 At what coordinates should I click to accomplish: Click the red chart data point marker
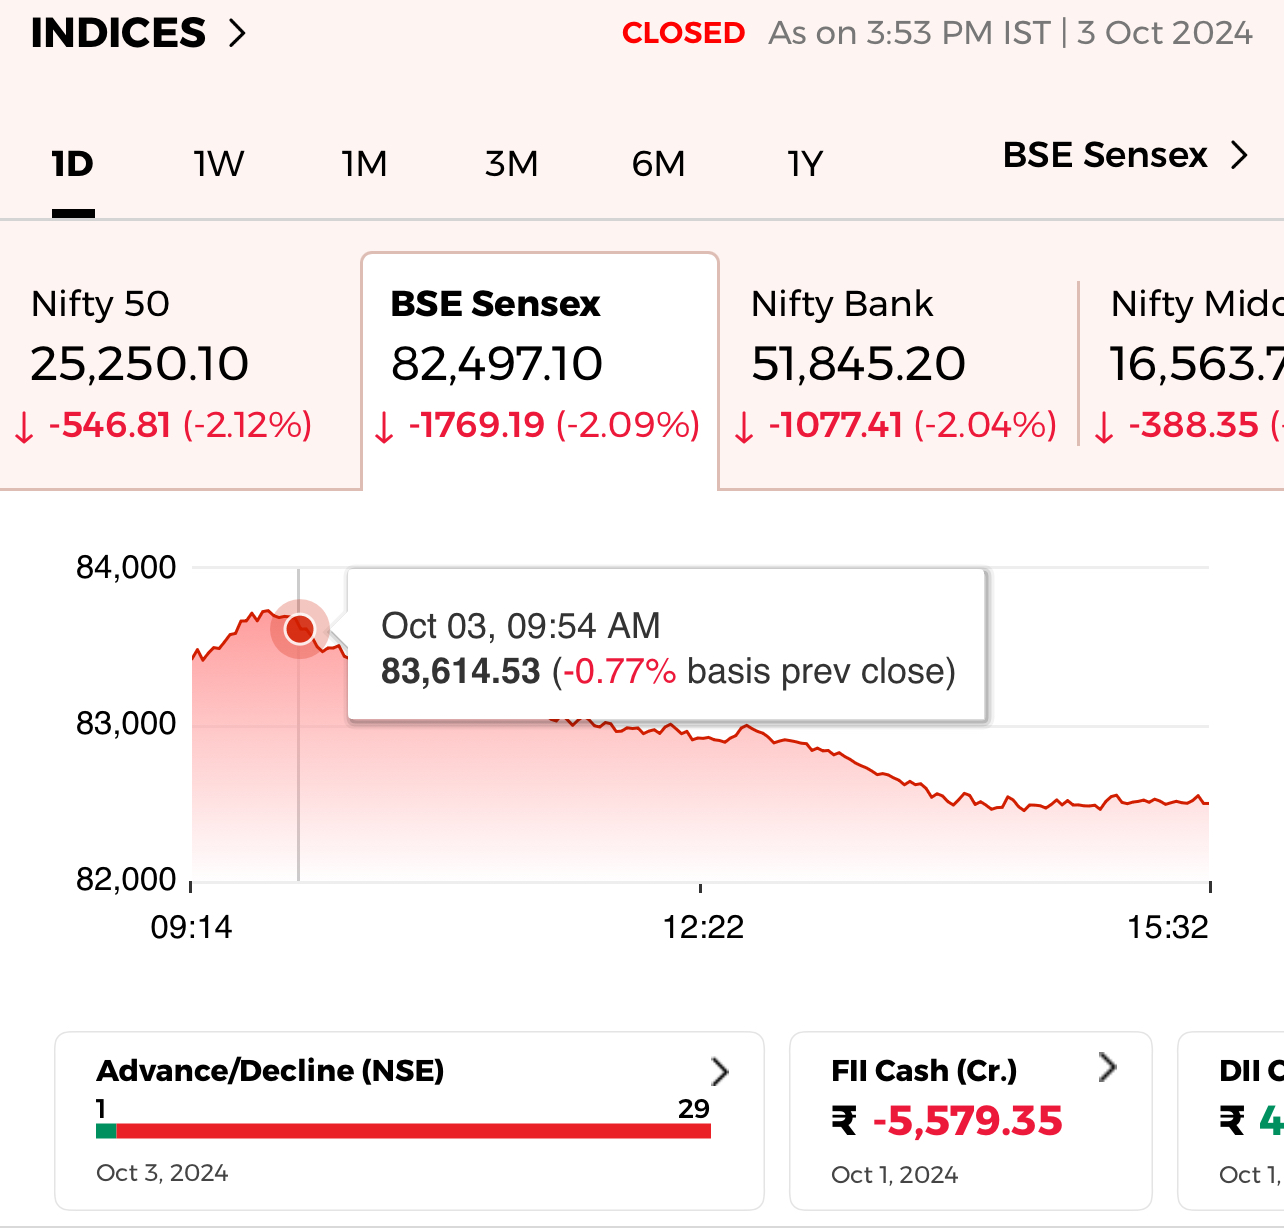point(299,629)
